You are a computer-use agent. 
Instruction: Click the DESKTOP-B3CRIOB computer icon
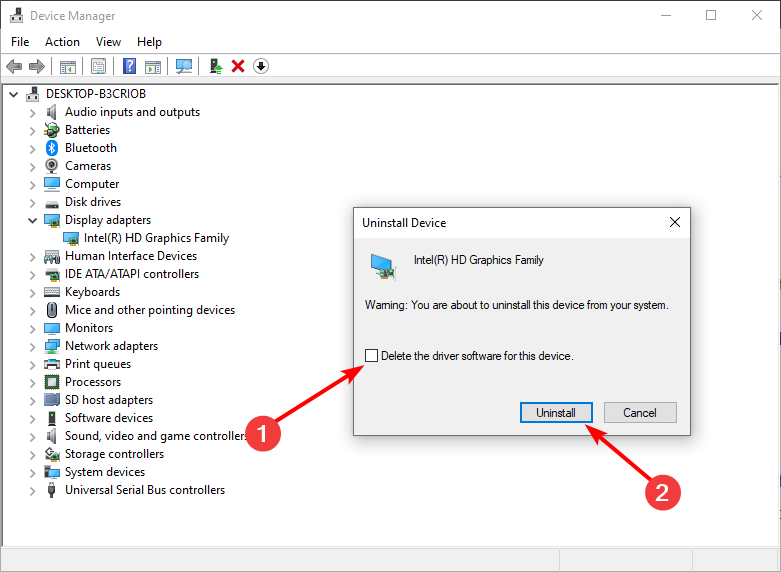pyautogui.click(x=33, y=93)
